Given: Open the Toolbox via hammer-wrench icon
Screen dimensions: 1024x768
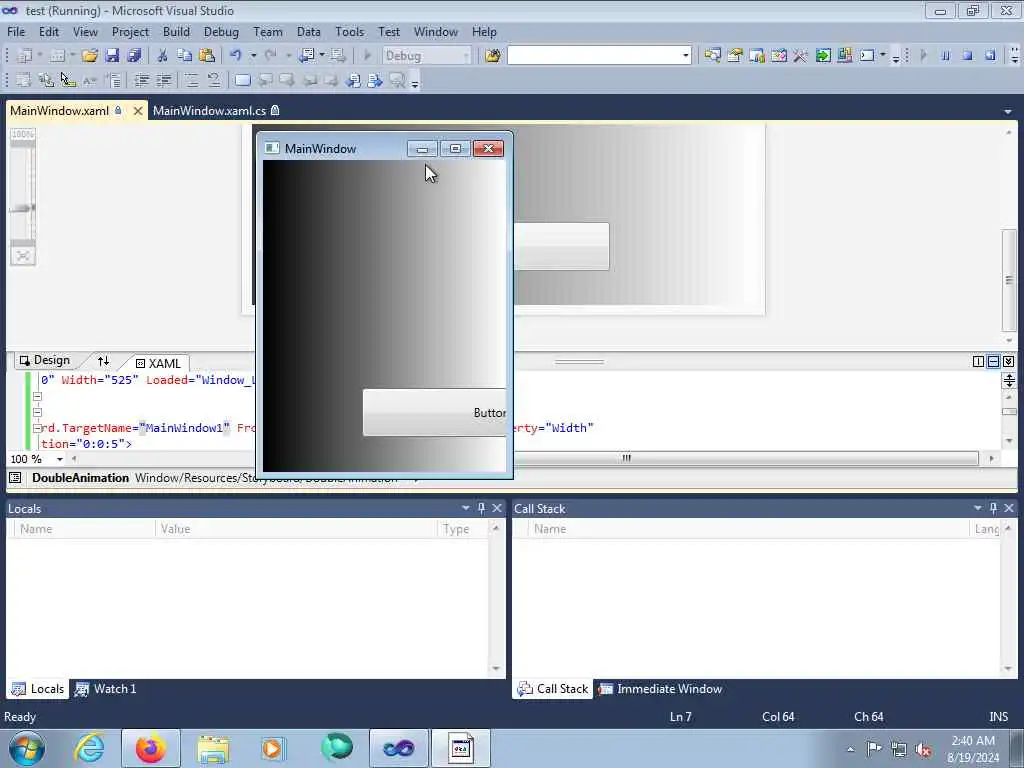Looking at the screenshot, I should [800, 56].
